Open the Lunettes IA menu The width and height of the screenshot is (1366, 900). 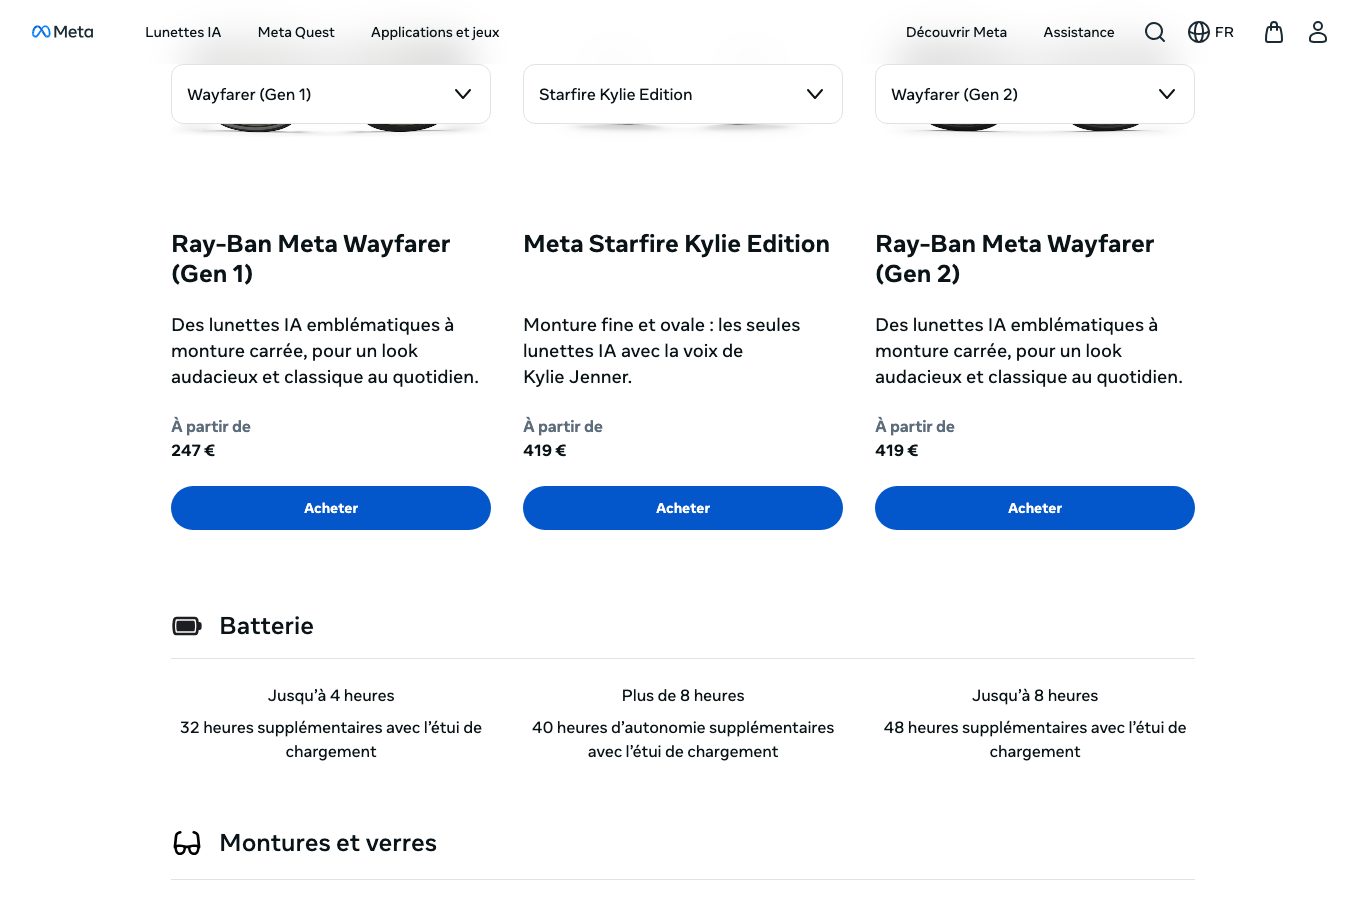click(183, 32)
